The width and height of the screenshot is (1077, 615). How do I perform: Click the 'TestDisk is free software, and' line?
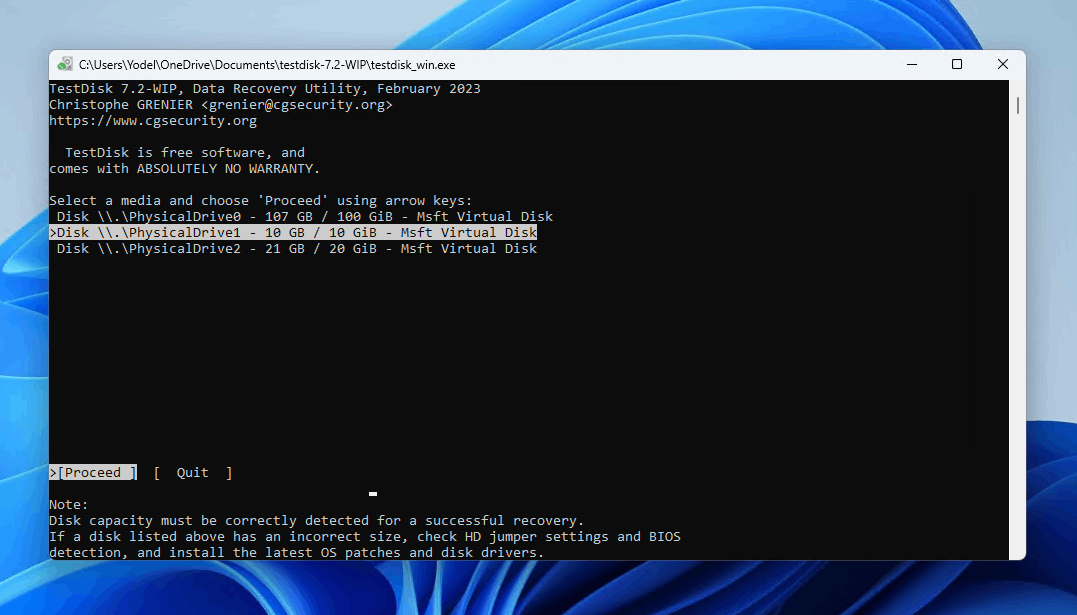click(x=185, y=153)
